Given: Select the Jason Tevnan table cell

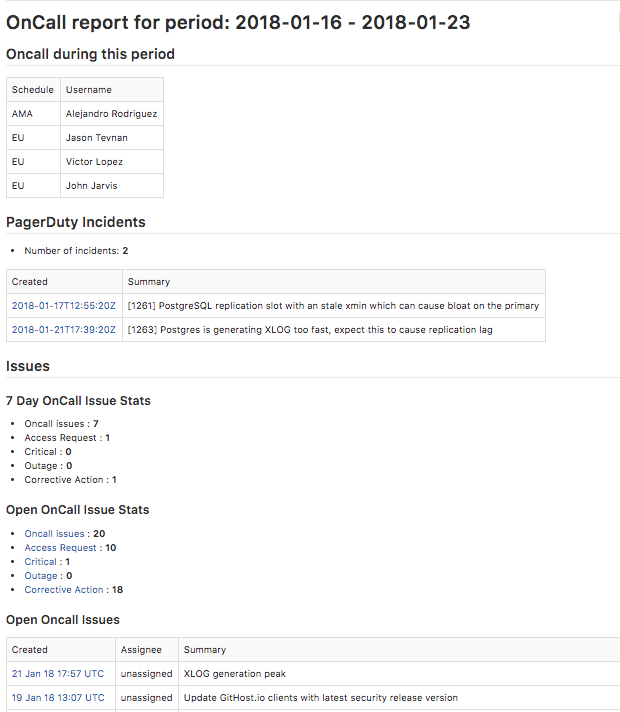Looking at the screenshot, I should tap(112, 138).
